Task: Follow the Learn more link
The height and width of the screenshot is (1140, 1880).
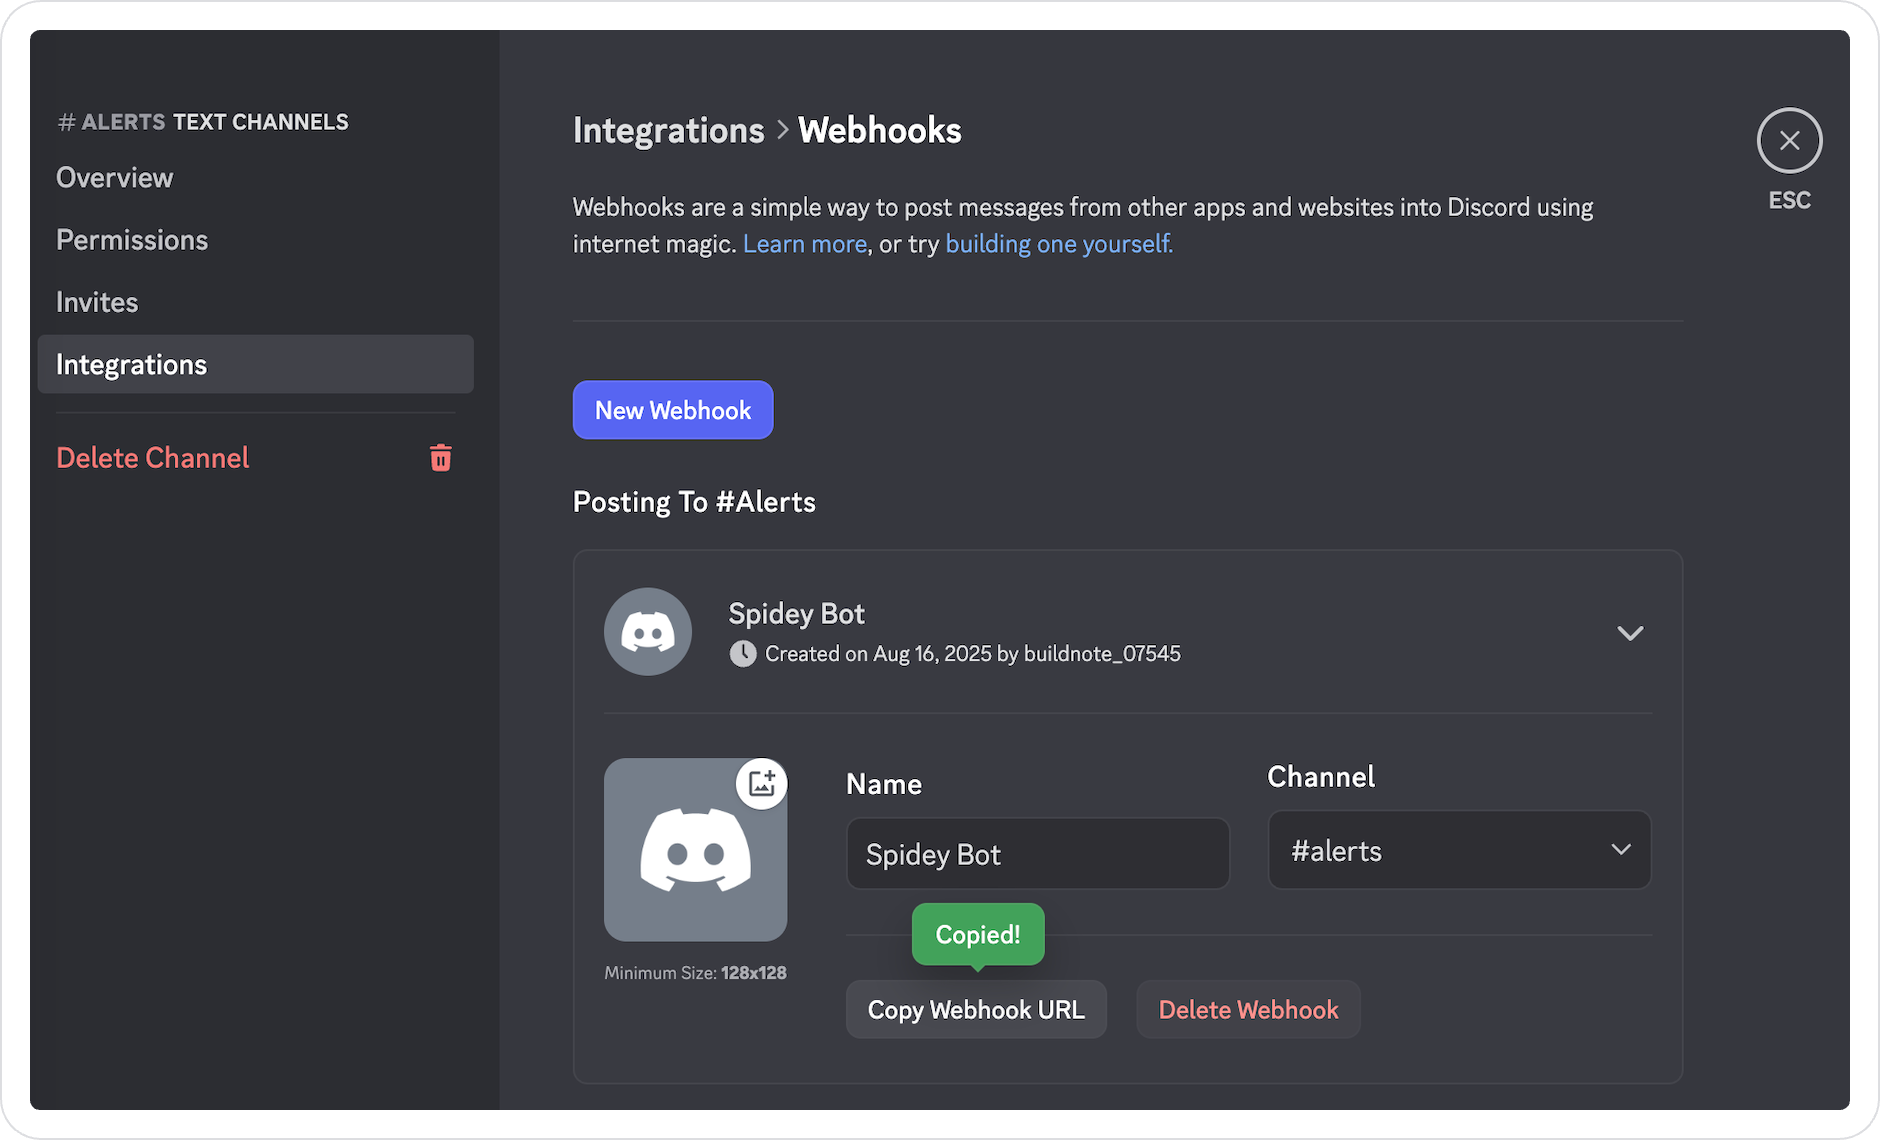Action: (805, 244)
